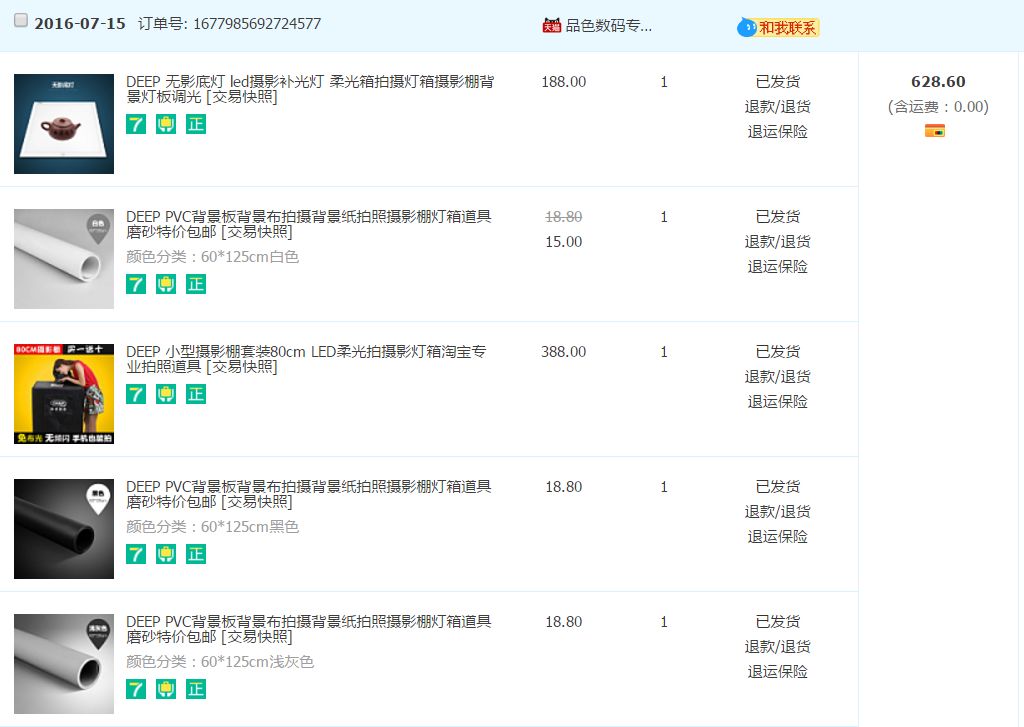The height and width of the screenshot is (727, 1024).
Task: Click 退款/退货 for the light gray backdrop
Action: point(777,647)
